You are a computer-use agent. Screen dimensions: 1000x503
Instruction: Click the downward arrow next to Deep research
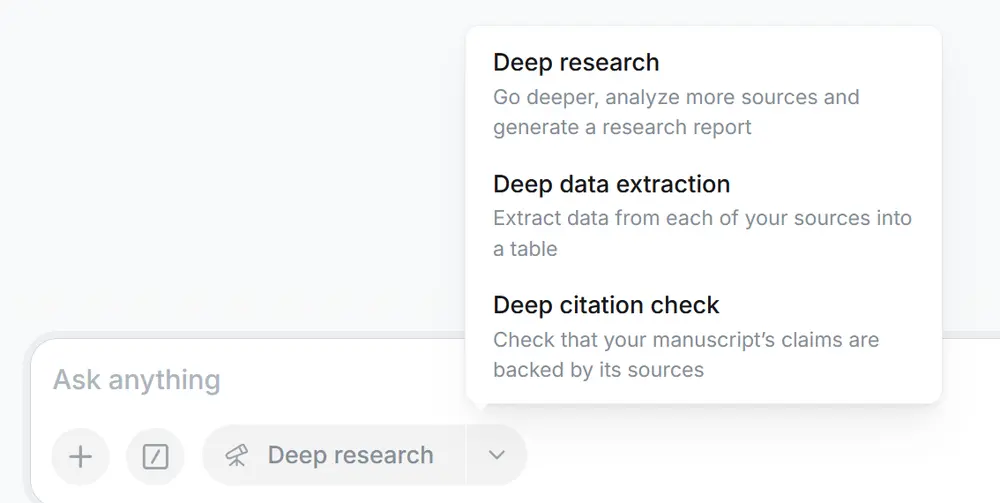(497, 455)
